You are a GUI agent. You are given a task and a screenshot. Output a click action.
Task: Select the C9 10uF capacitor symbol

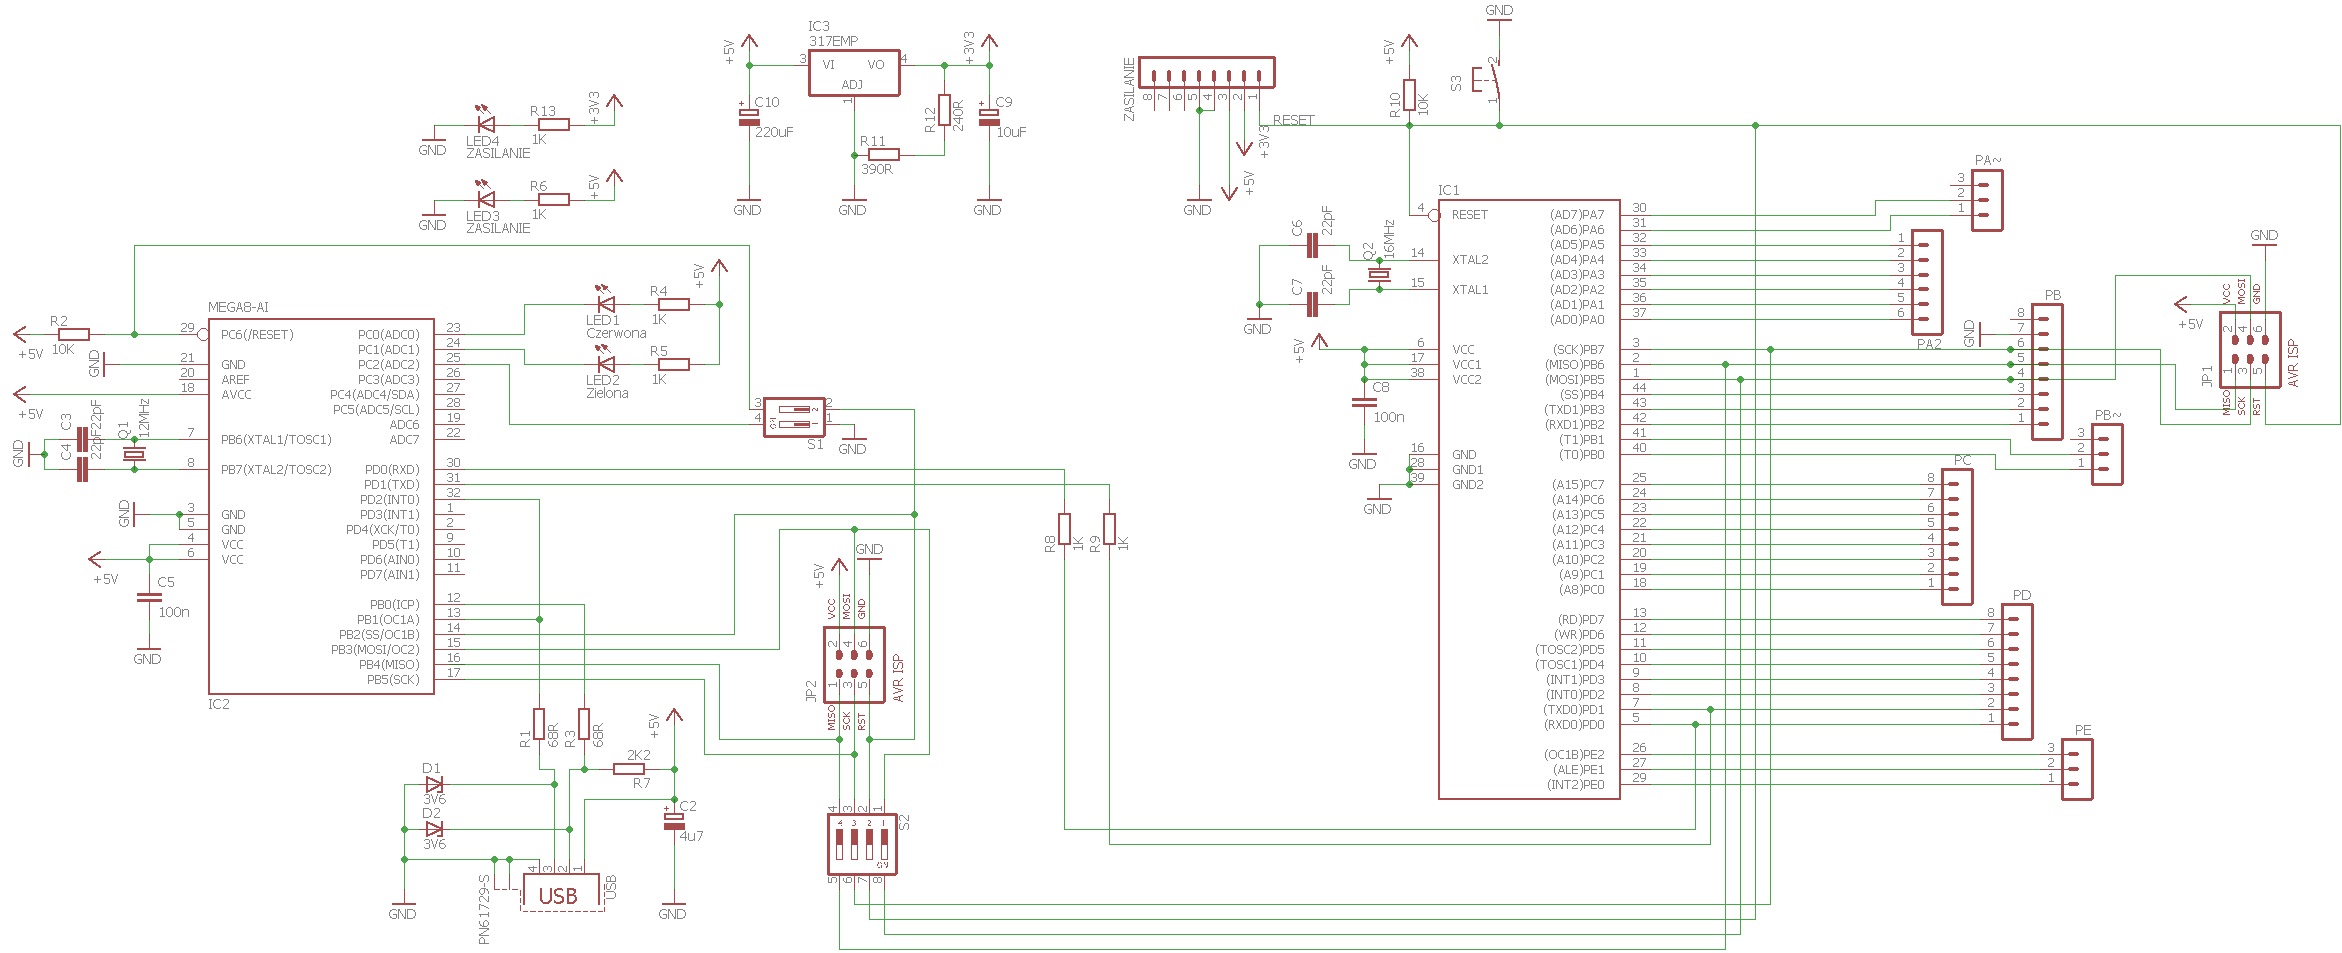click(x=989, y=117)
